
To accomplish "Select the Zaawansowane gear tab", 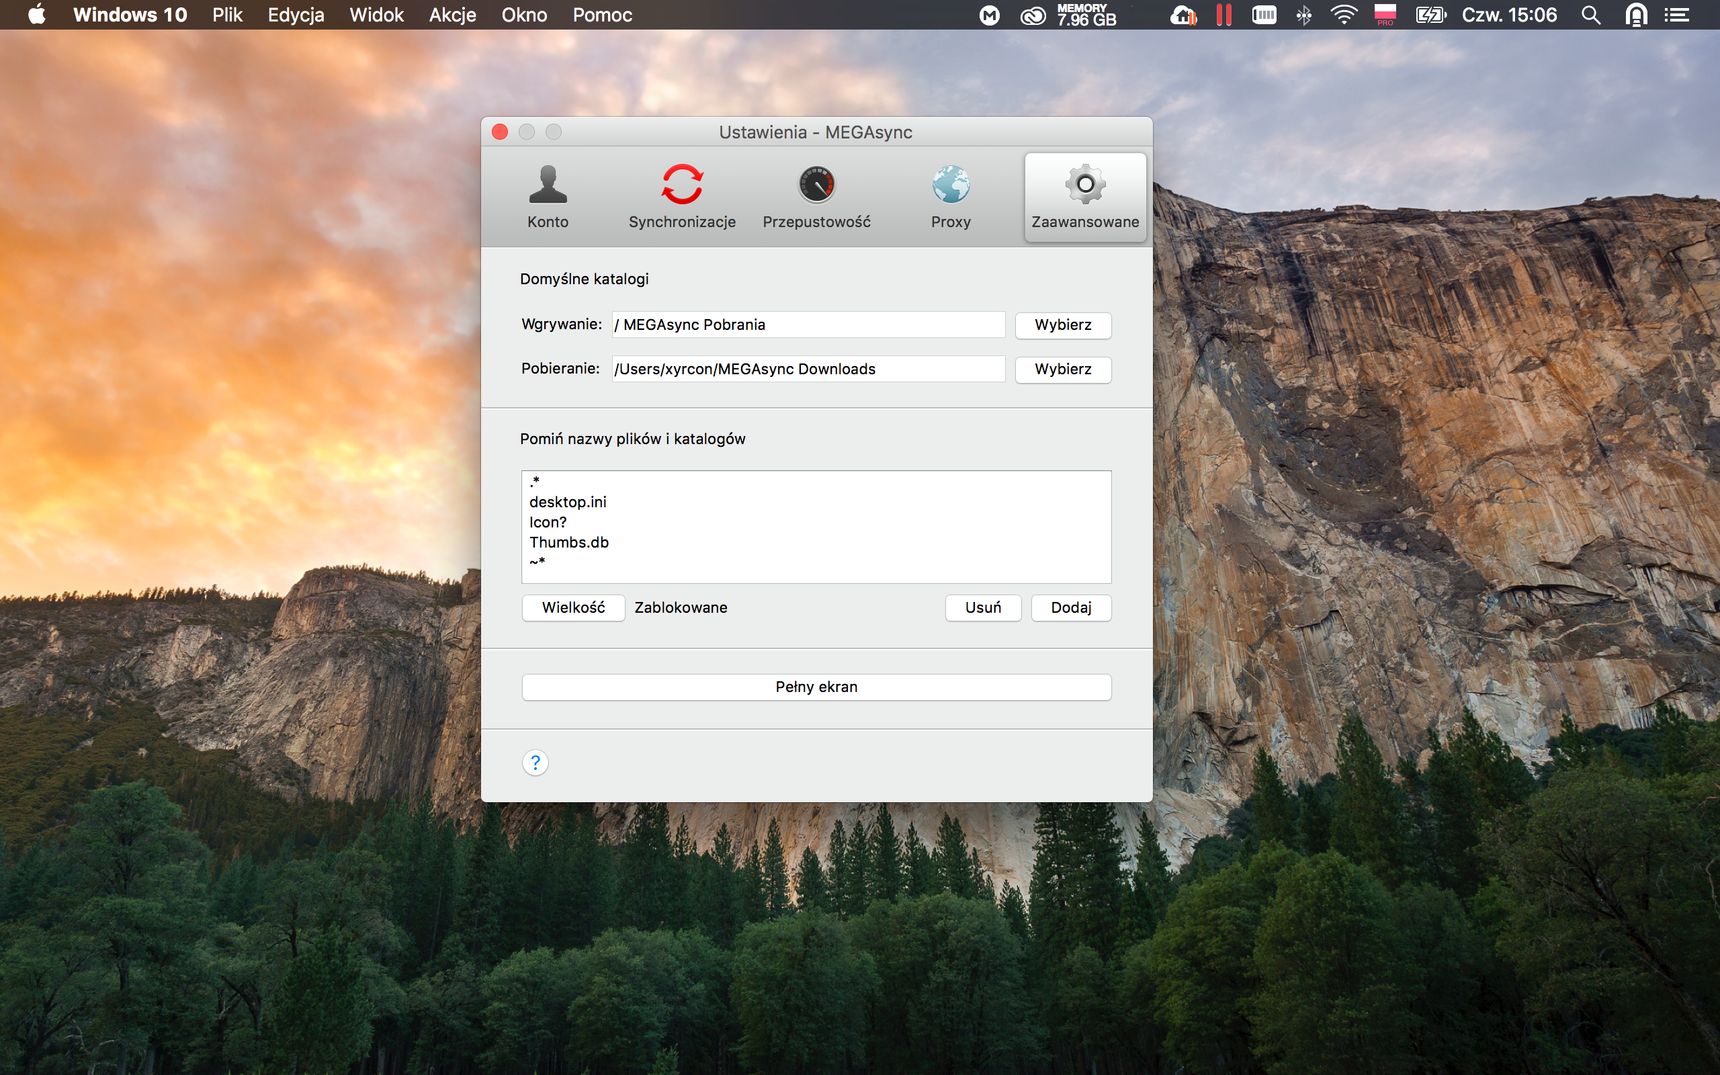I will click(1085, 197).
